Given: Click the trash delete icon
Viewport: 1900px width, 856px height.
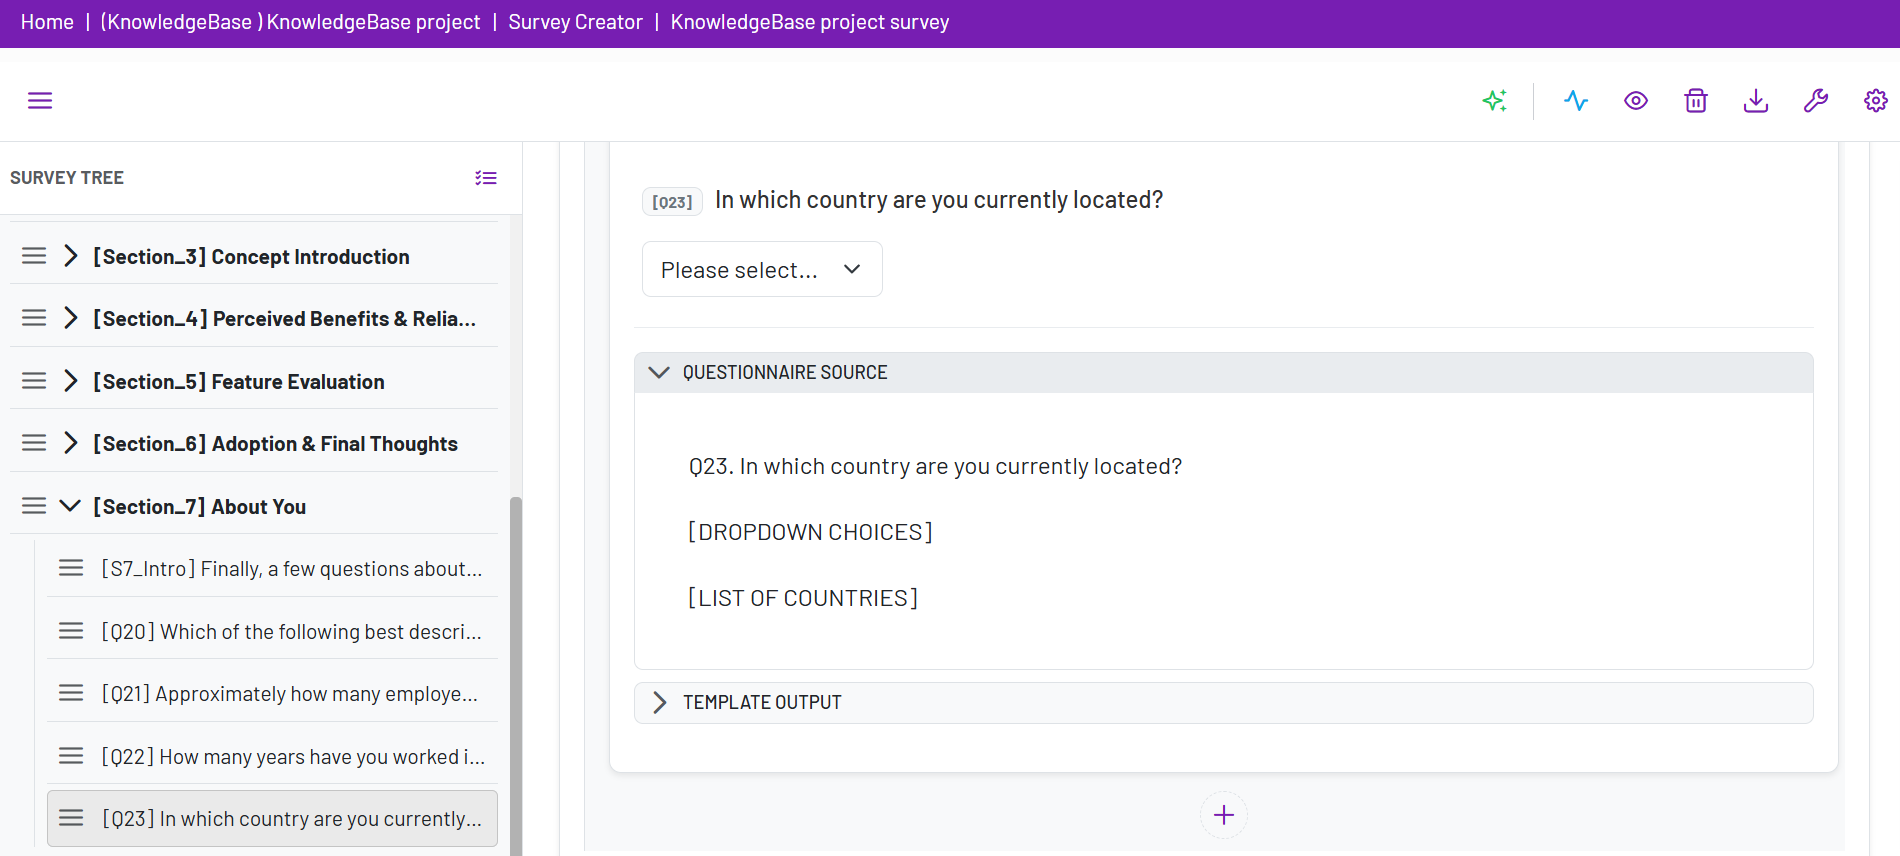Looking at the screenshot, I should click(1696, 100).
